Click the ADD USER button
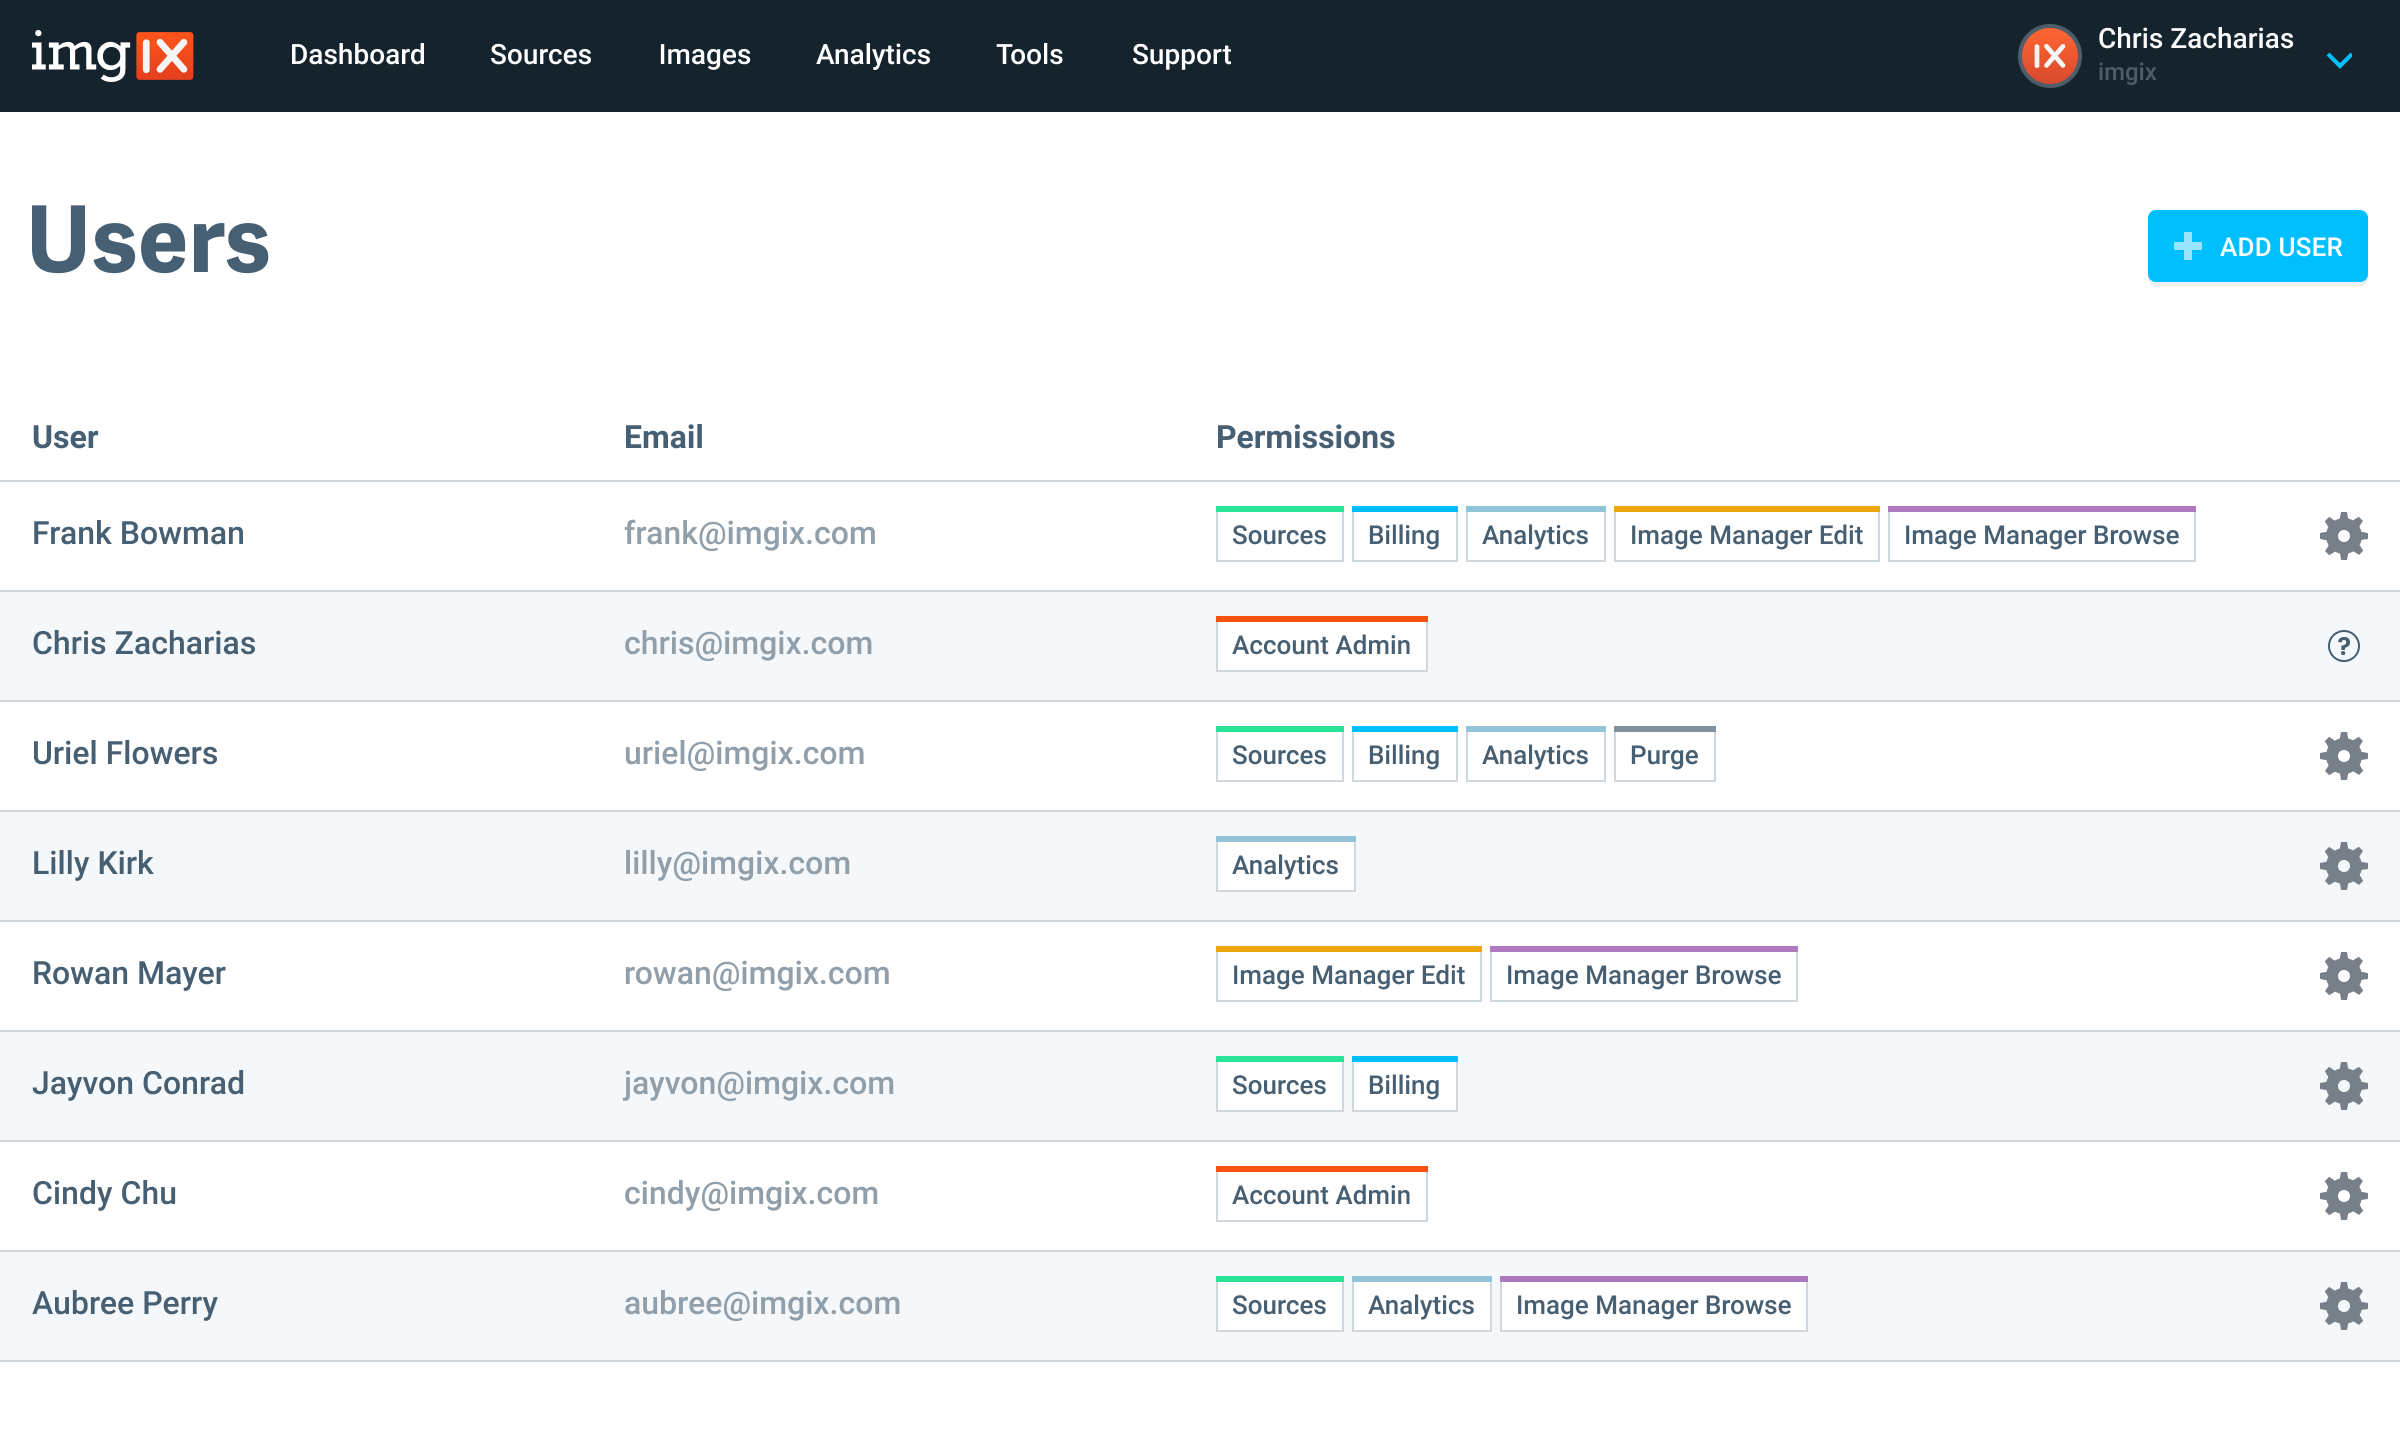Viewport: 2400px width, 1452px height. pyautogui.click(x=2256, y=245)
